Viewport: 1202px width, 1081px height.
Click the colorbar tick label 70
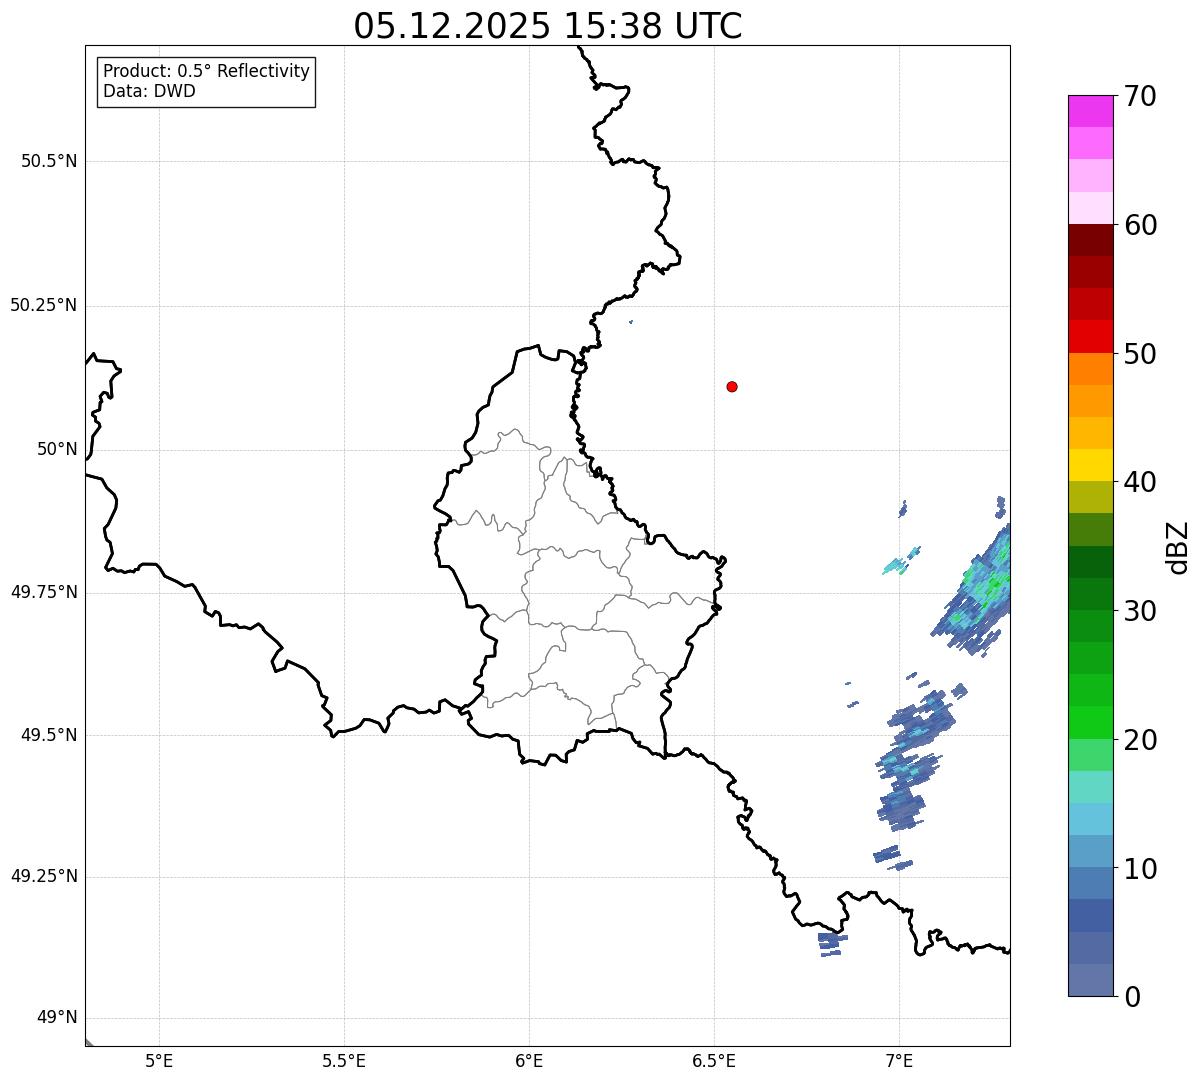pos(1140,96)
